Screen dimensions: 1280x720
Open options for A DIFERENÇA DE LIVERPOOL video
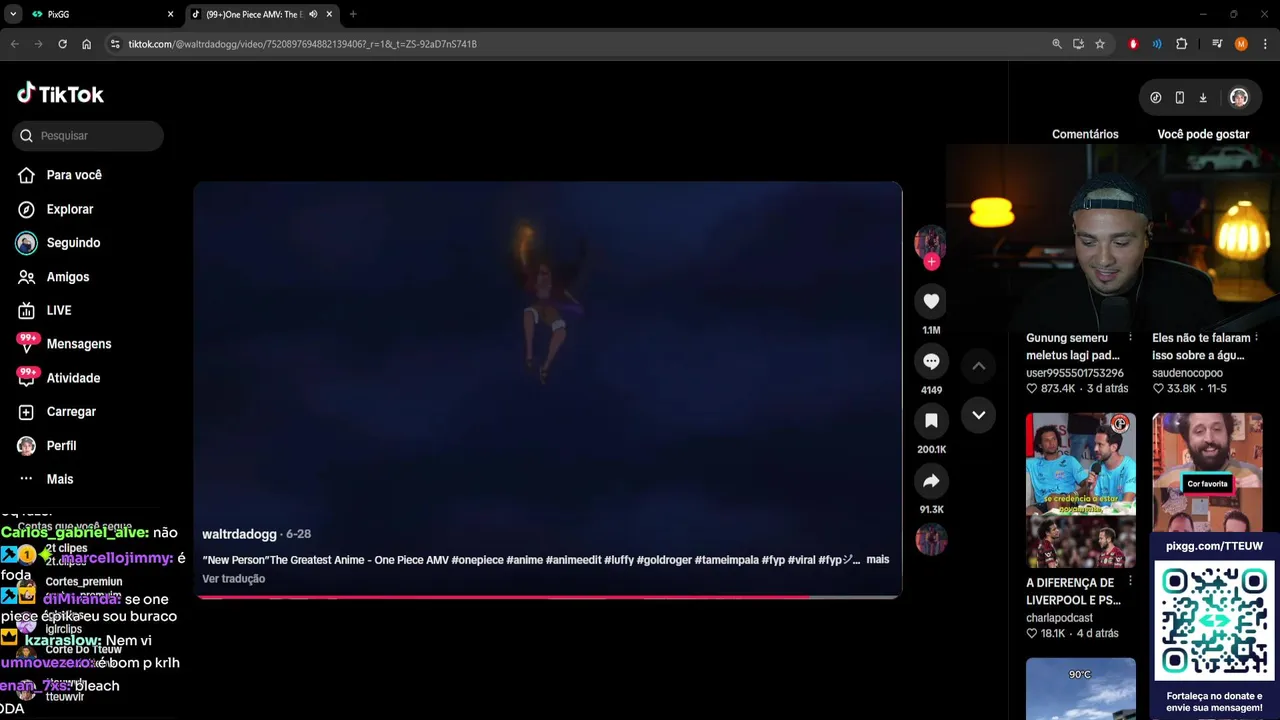(1130, 581)
